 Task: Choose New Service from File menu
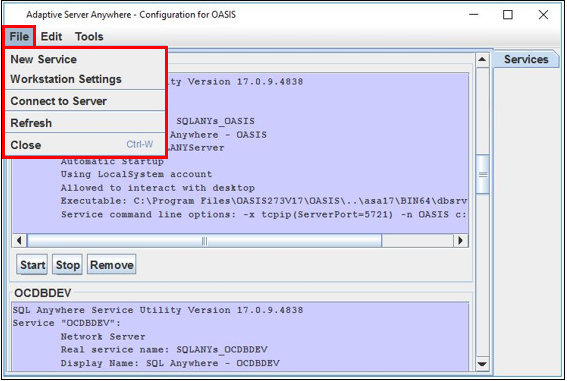(85, 59)
